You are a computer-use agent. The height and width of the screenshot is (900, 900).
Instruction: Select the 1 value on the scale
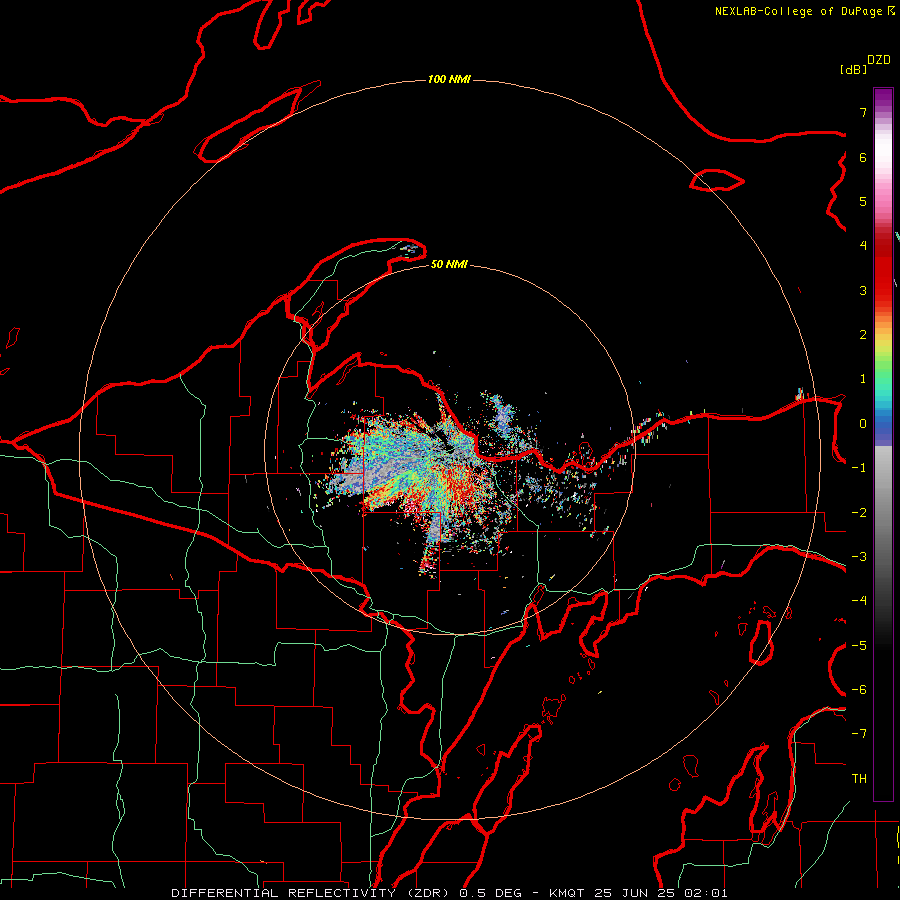coord(863,379)
